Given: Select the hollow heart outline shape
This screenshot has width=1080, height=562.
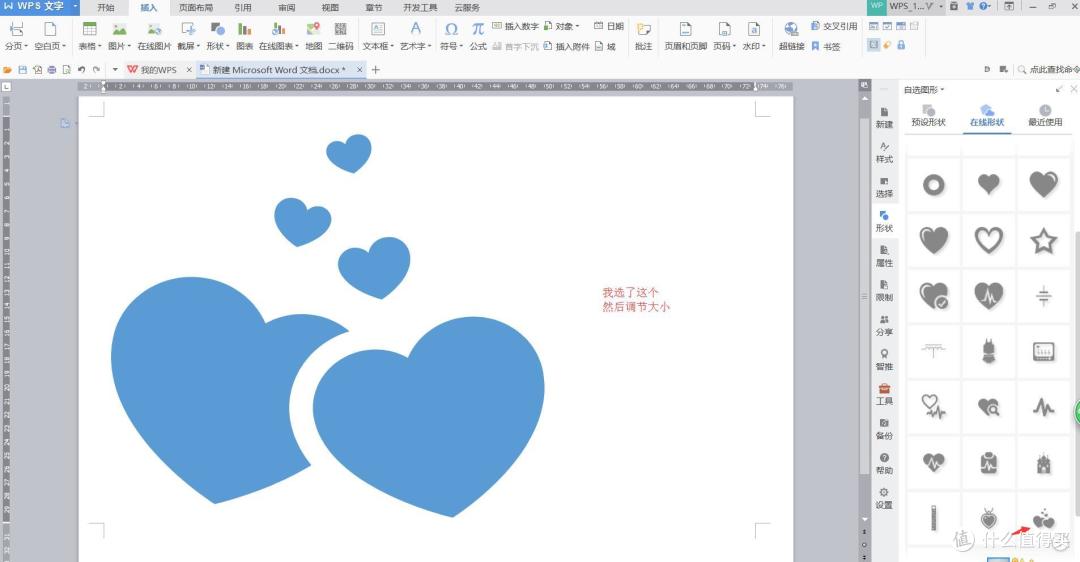Looking at the screenshot, I should 988,240.
